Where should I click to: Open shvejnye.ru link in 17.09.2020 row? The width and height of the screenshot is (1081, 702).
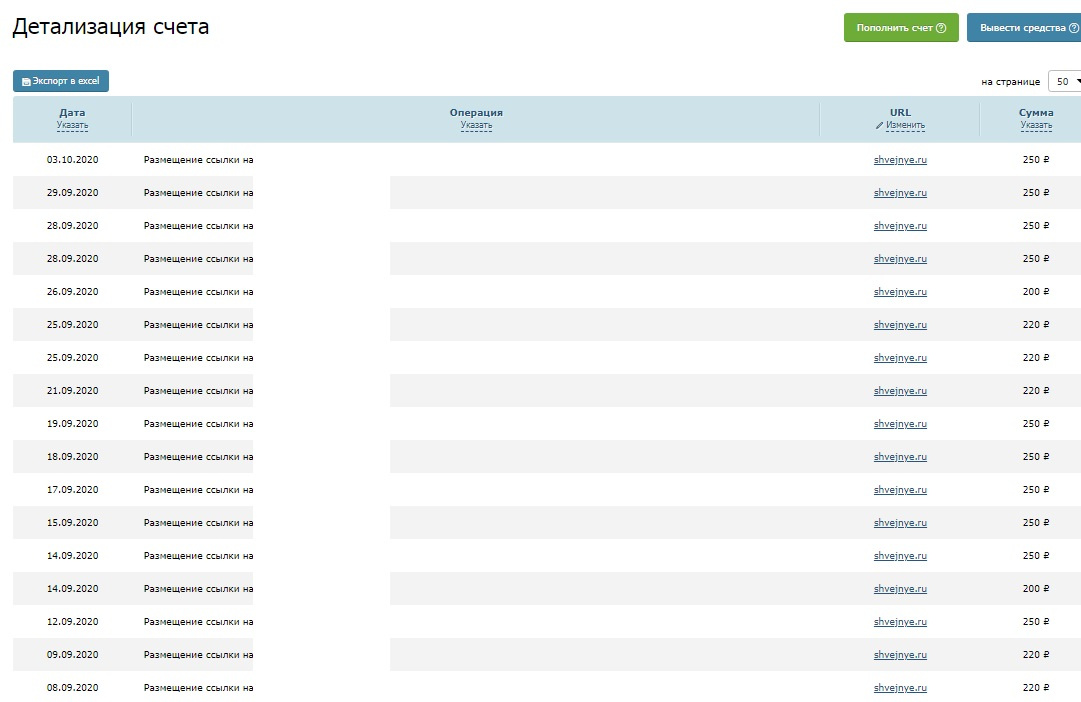[x=900, y=490]
